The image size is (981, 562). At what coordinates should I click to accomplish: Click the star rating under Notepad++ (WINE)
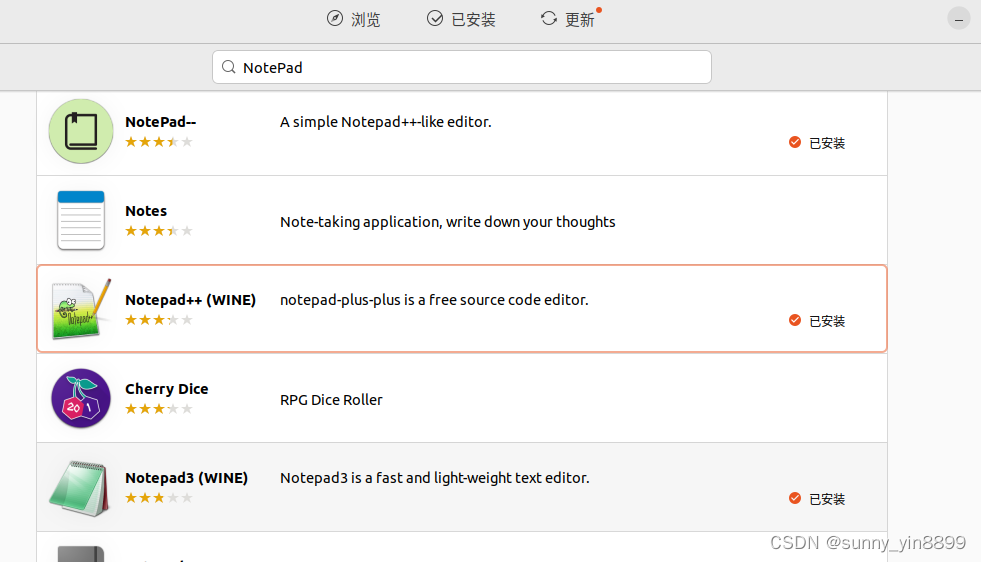[x=159, y=320]
